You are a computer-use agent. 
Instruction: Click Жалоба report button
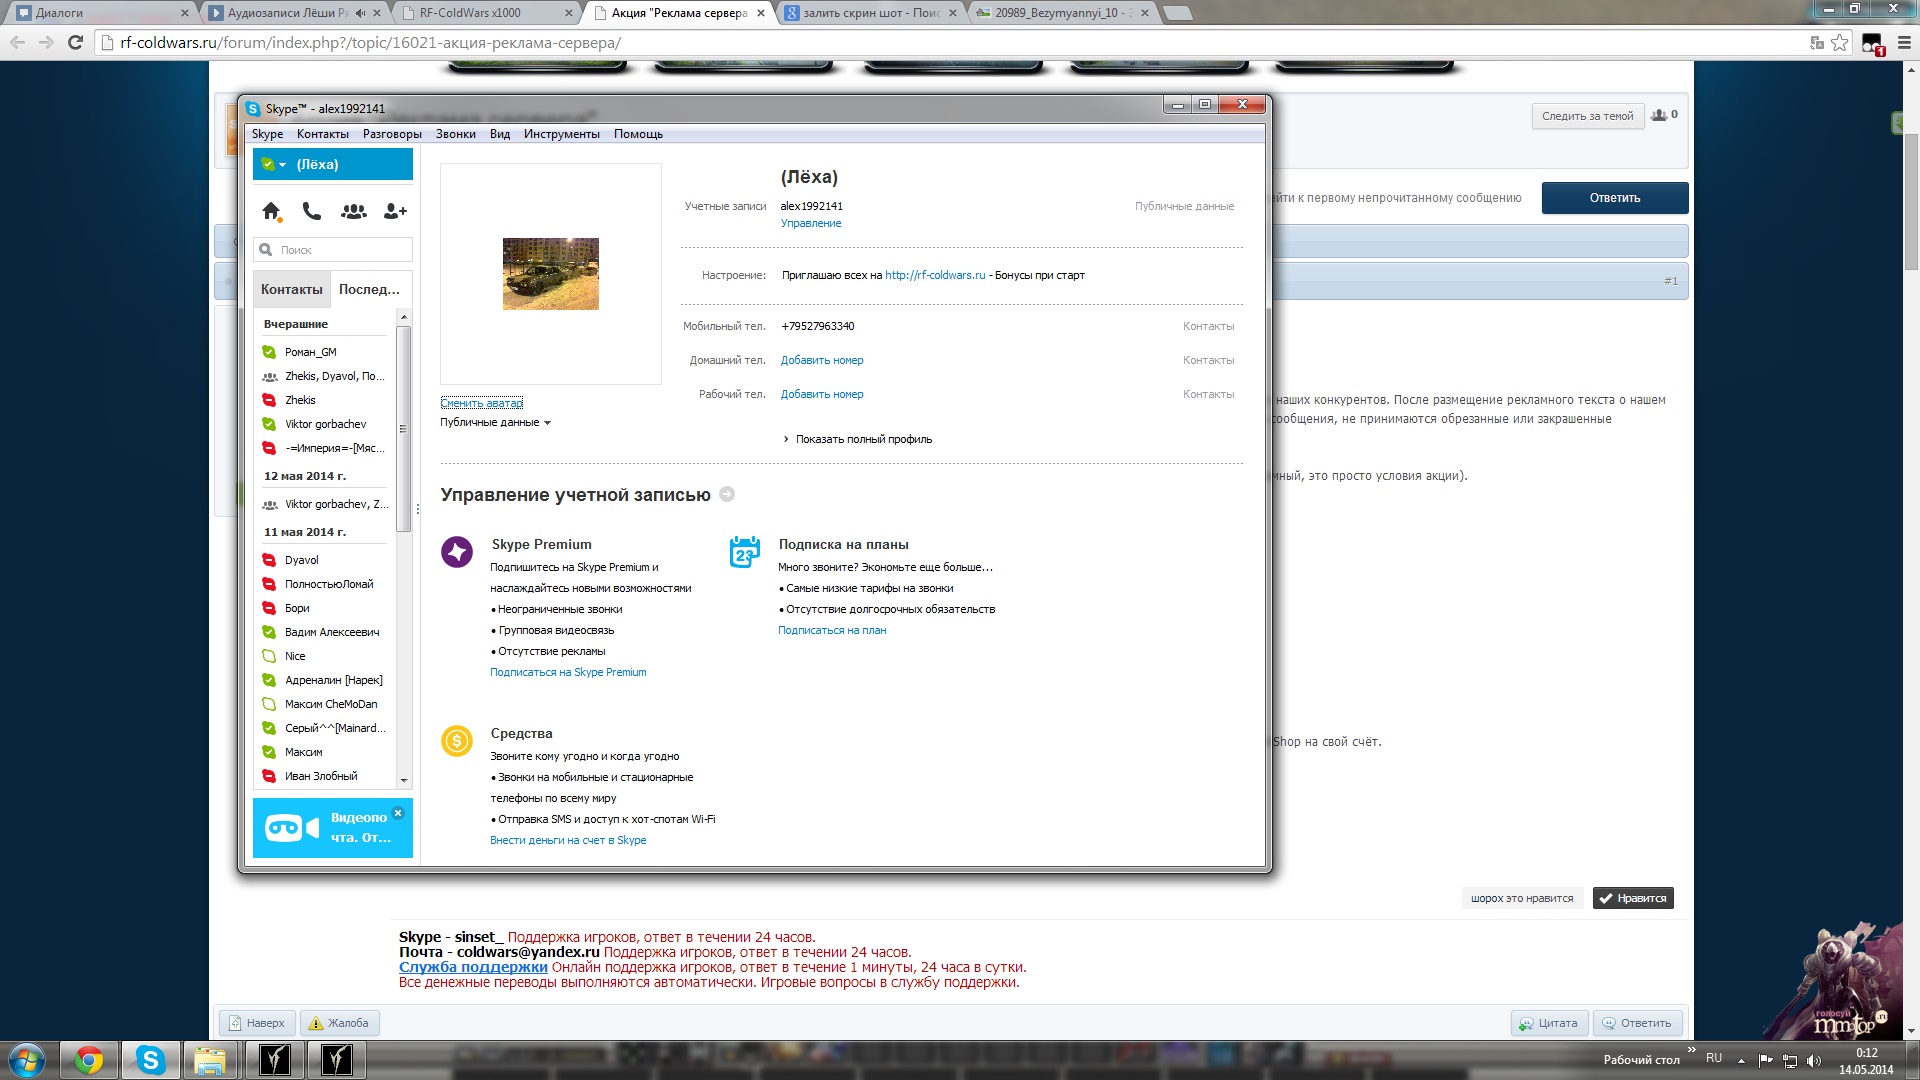pos(339,1023)
